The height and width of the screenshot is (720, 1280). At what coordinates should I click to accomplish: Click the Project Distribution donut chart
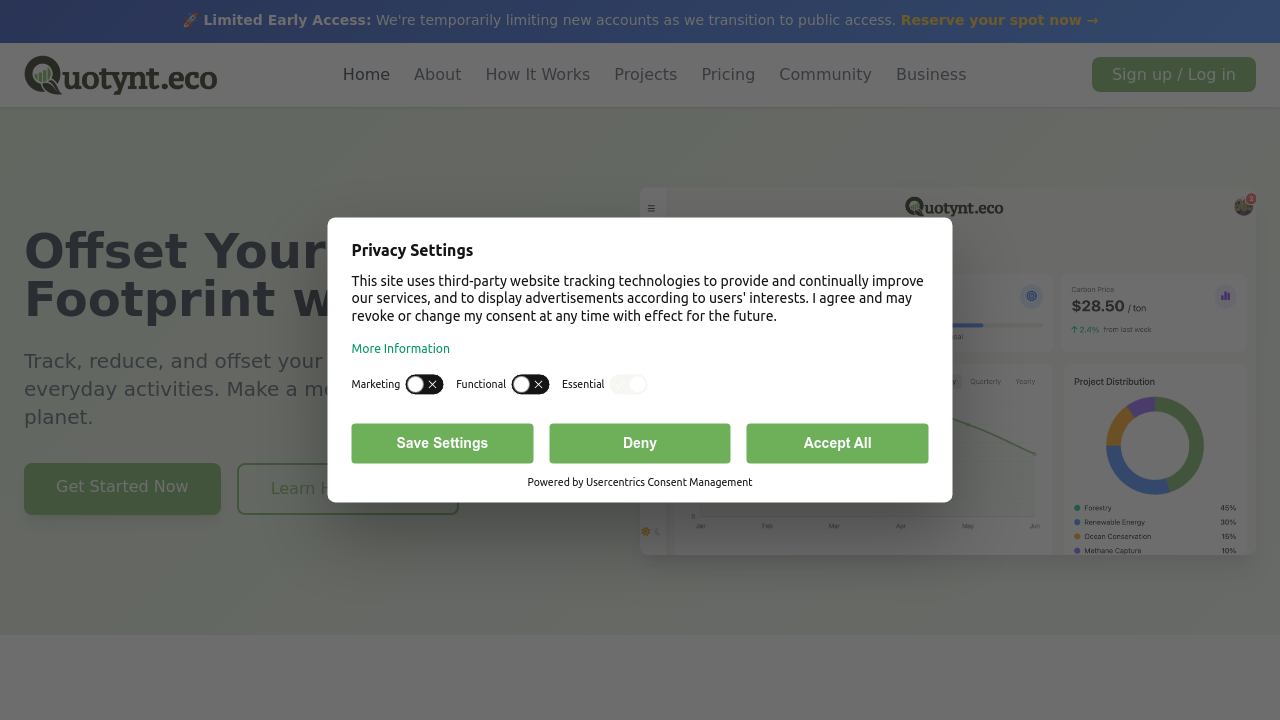tap(1154, 445)
